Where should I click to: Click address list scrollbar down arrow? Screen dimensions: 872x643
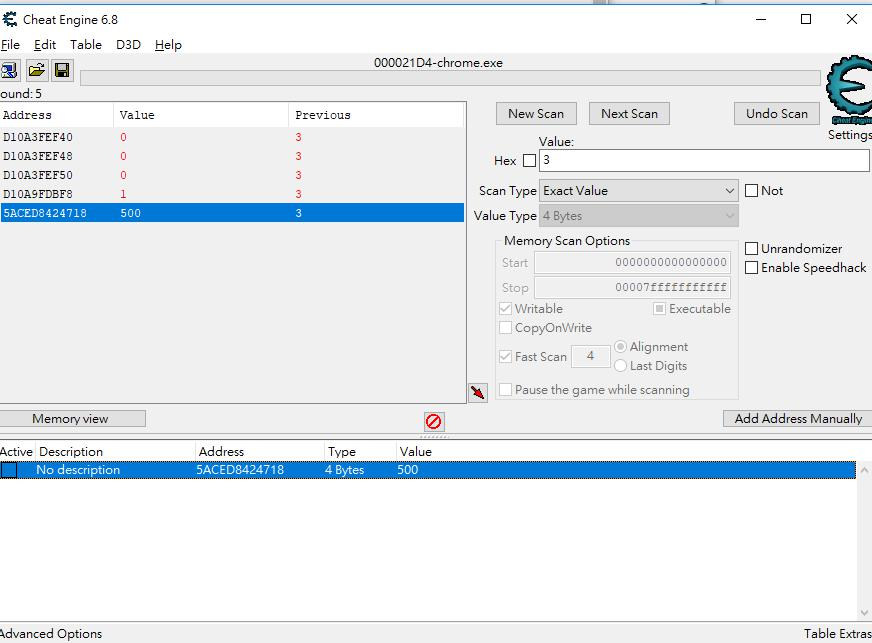coord(864,612)
